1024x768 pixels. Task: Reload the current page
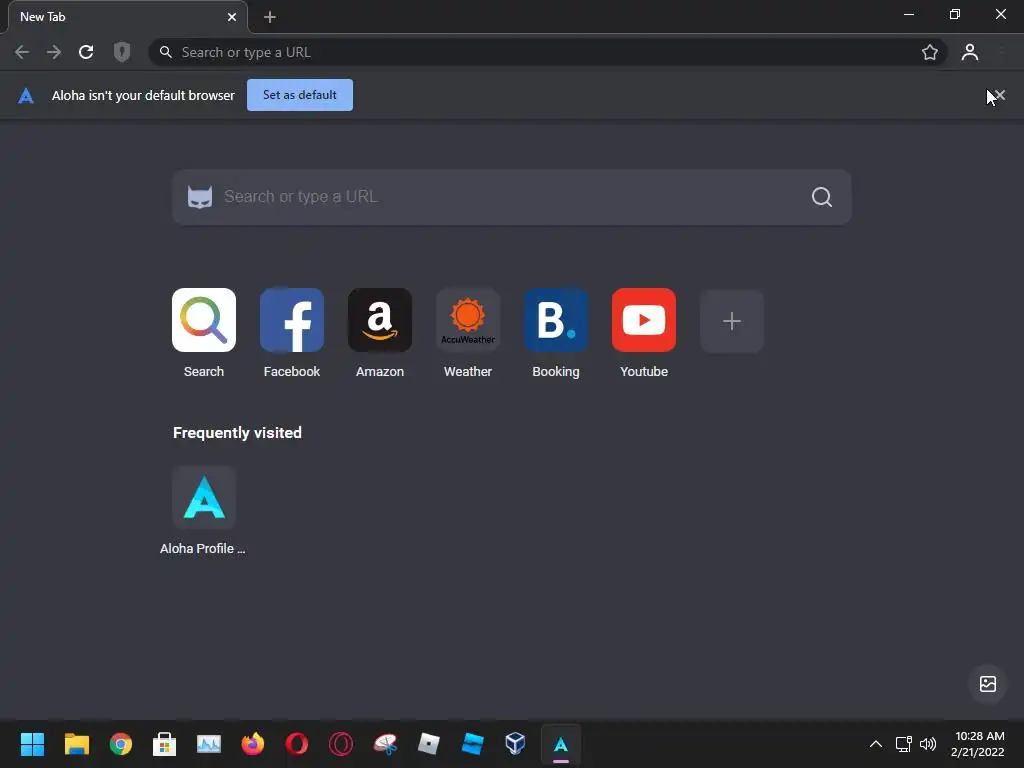coord(86,52)
